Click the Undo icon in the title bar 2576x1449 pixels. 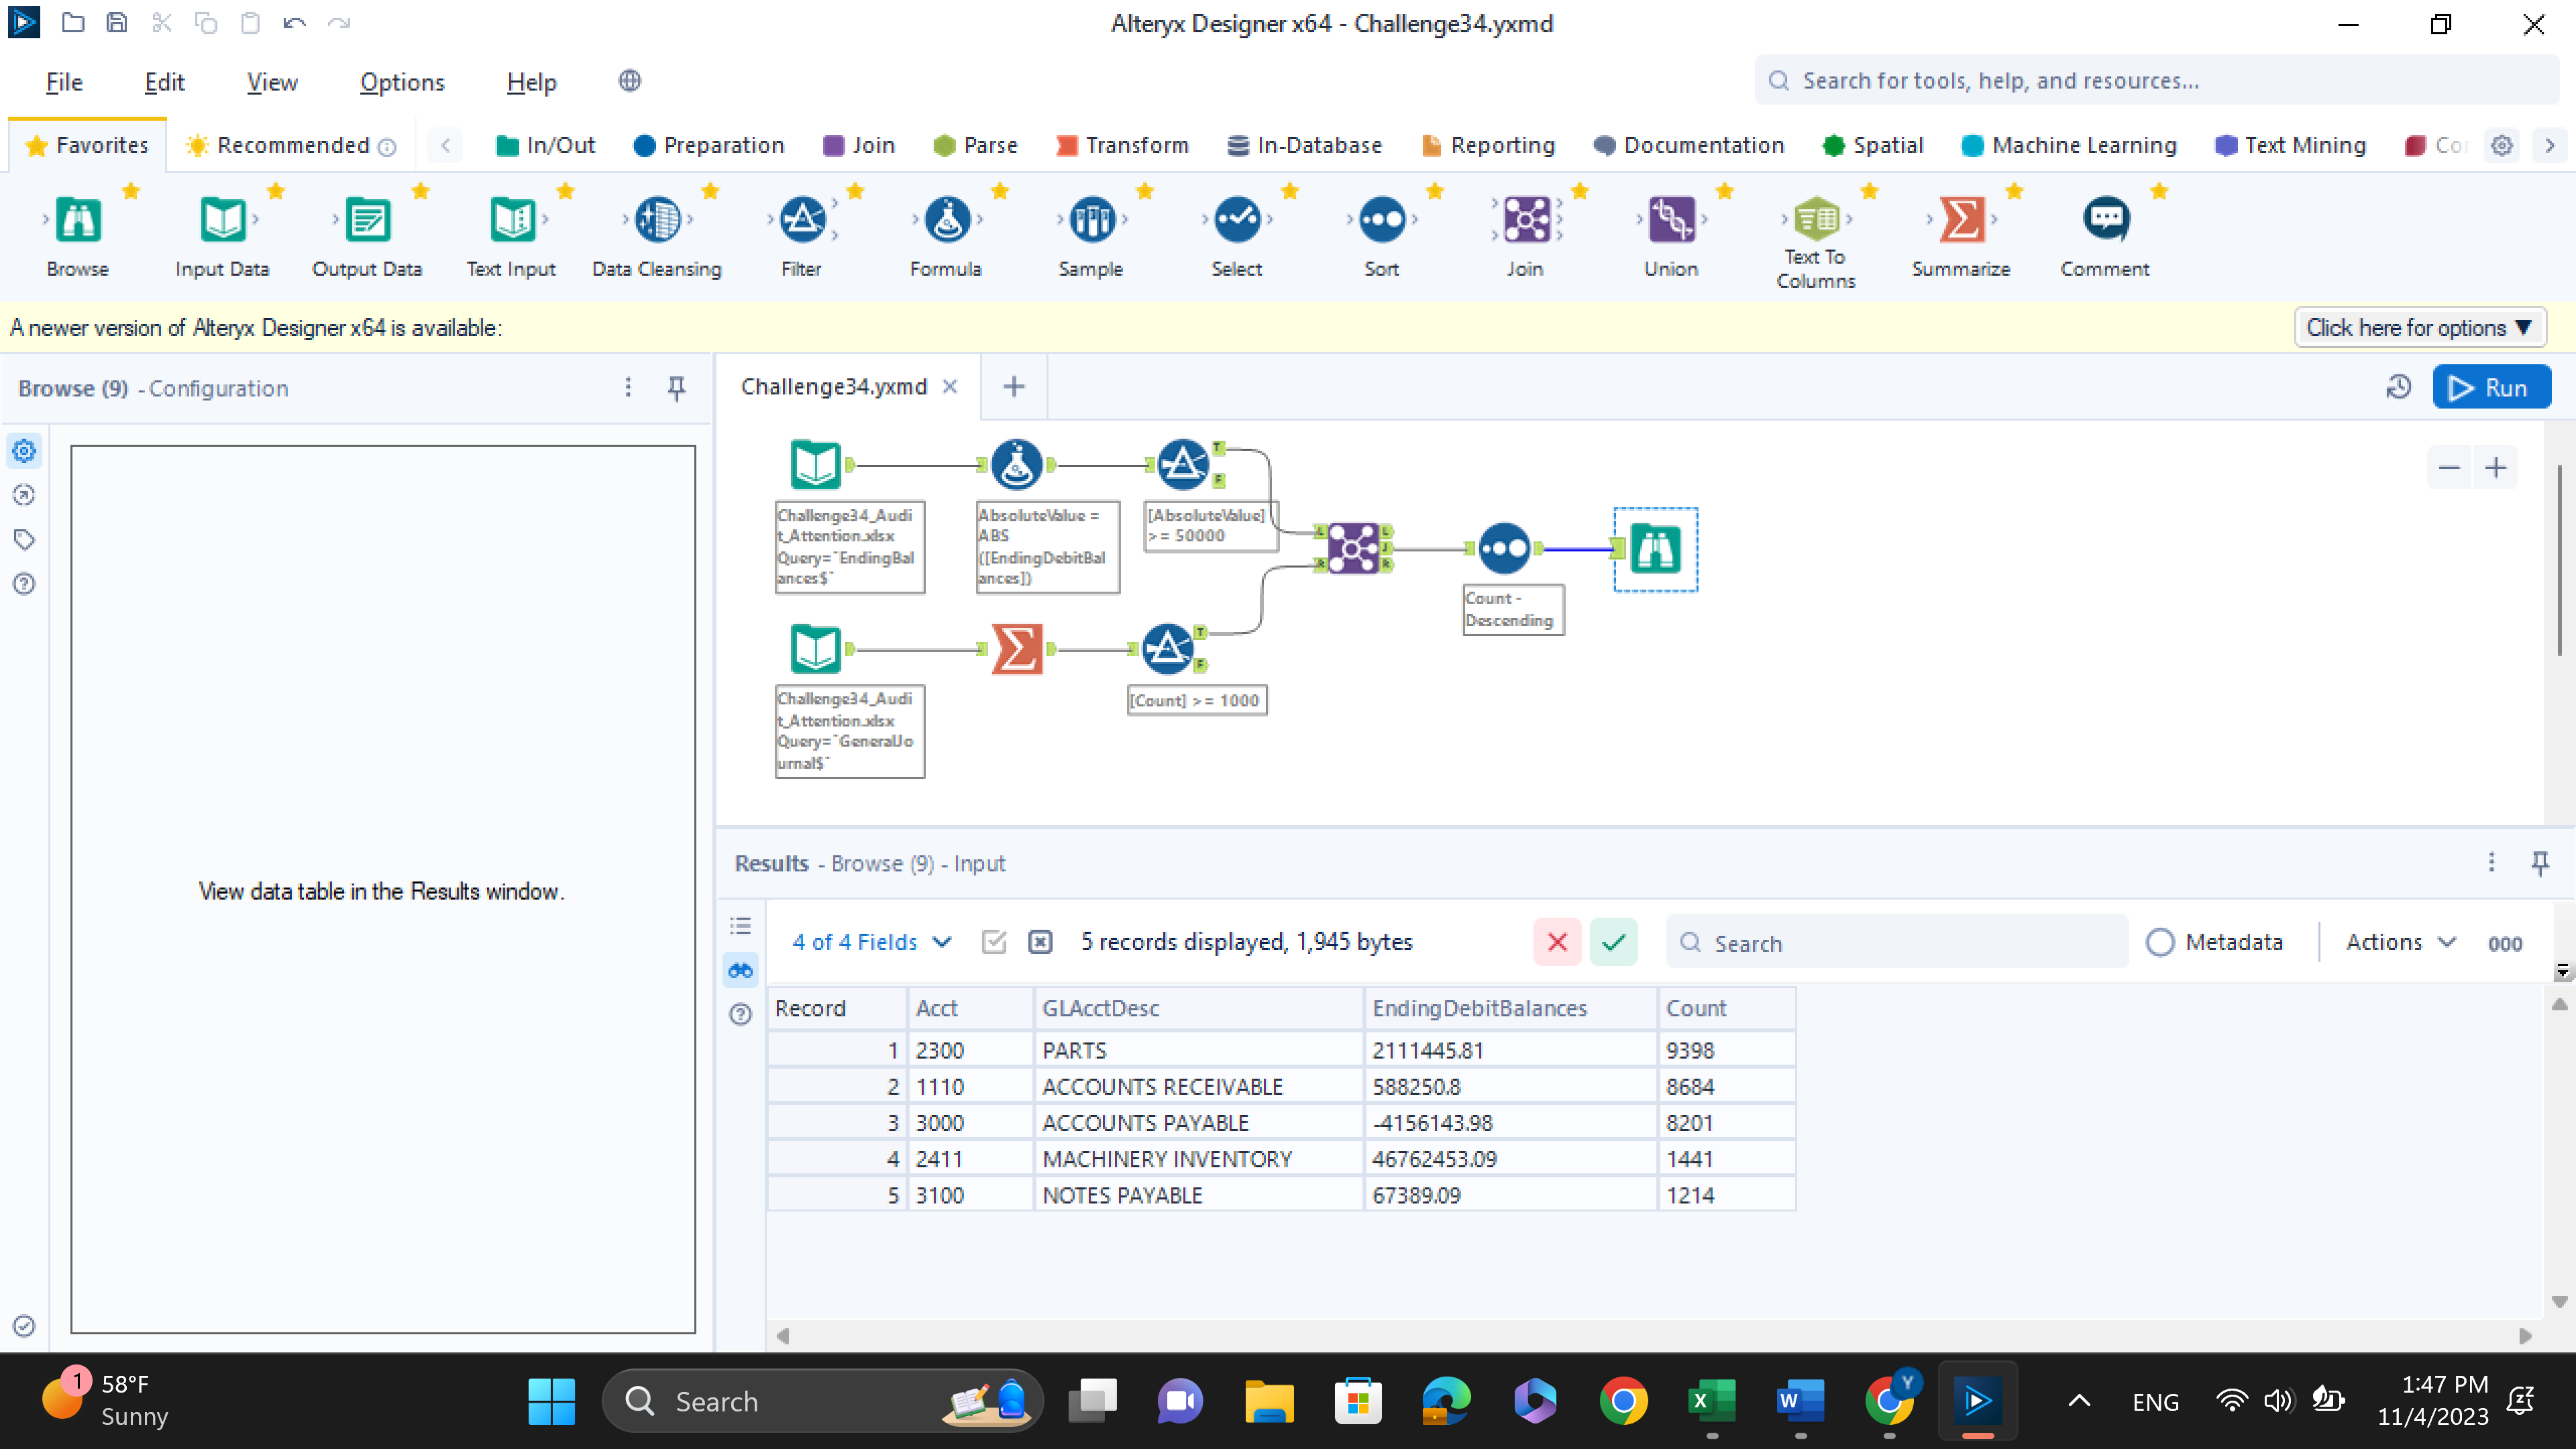[x=294, y=22]
